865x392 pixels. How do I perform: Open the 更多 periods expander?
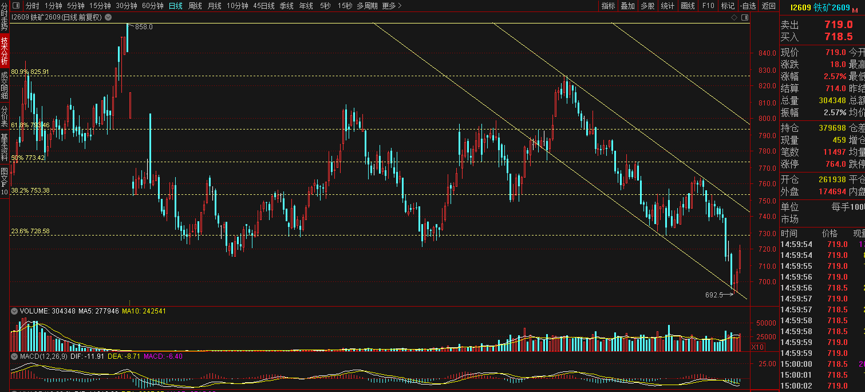pyautogui.click(x=392, y=6)
